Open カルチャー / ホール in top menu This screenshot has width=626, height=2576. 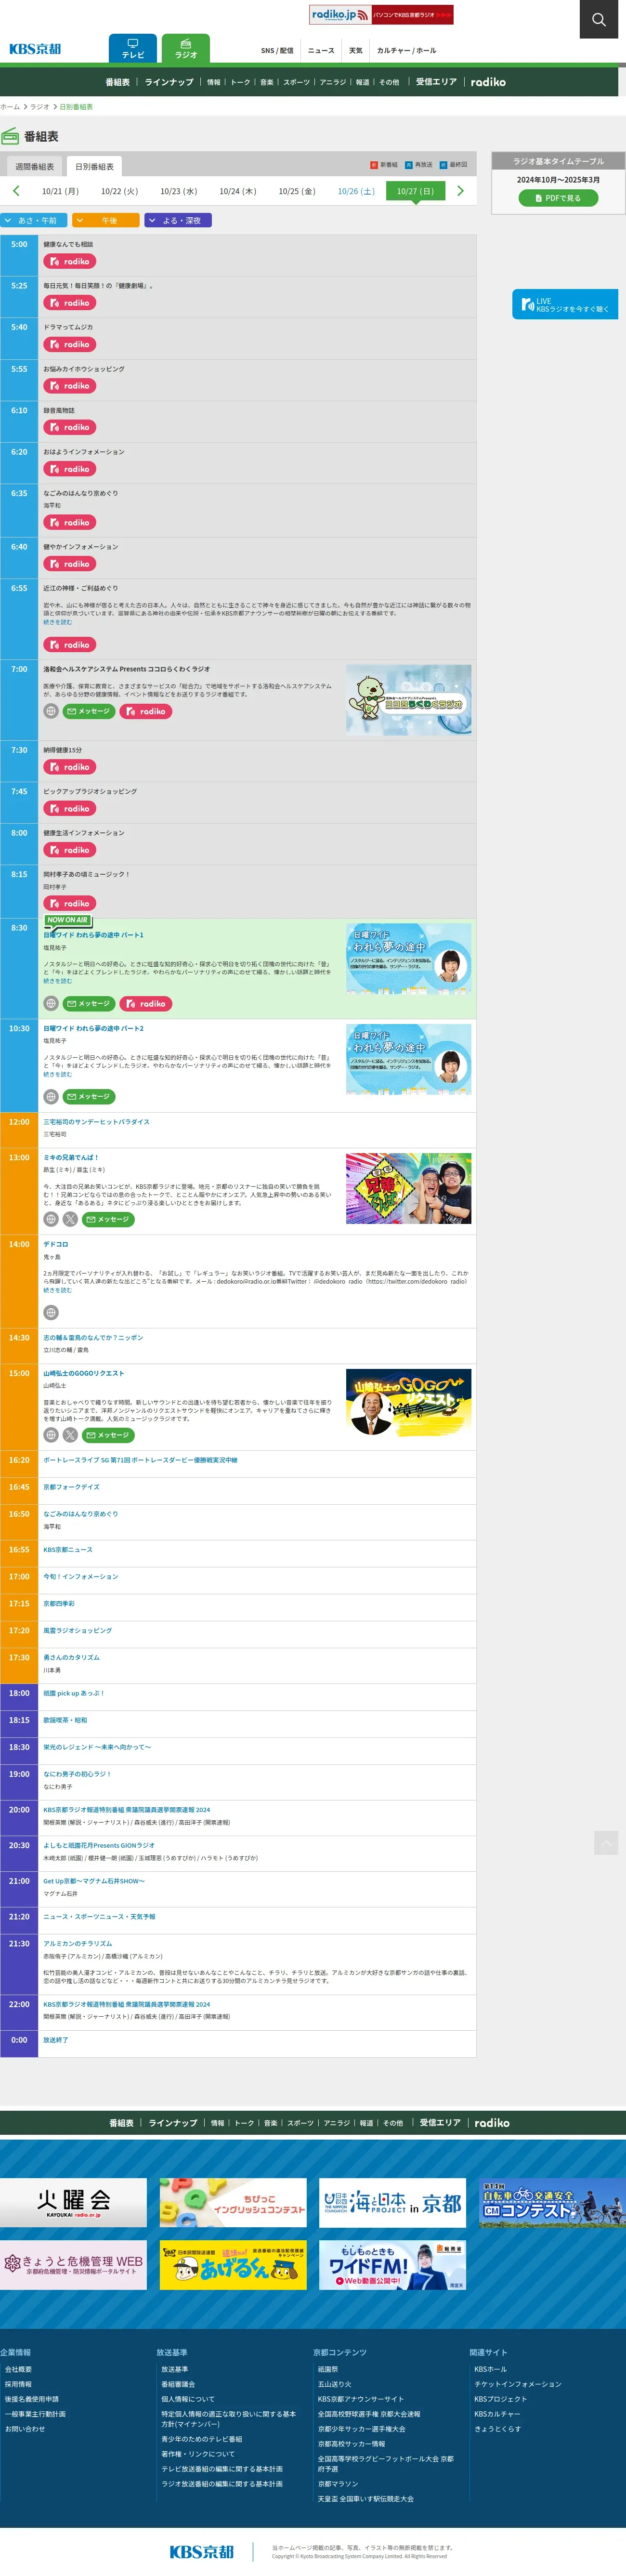tap(406, 50)
